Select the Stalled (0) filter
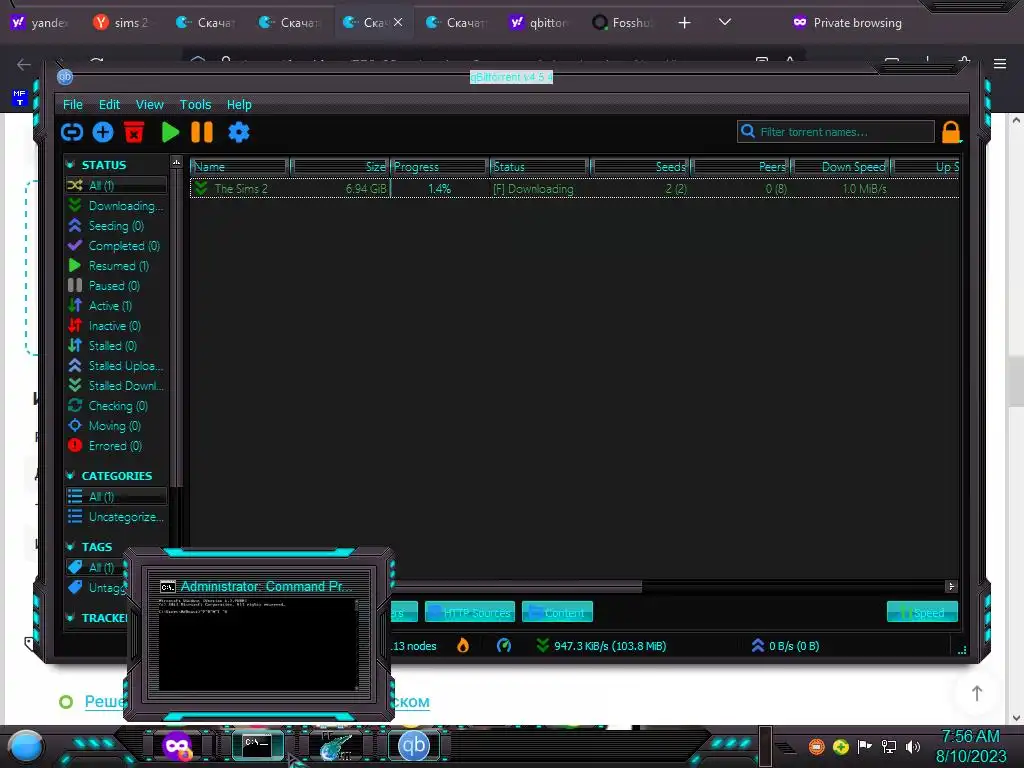 point(116,345)
